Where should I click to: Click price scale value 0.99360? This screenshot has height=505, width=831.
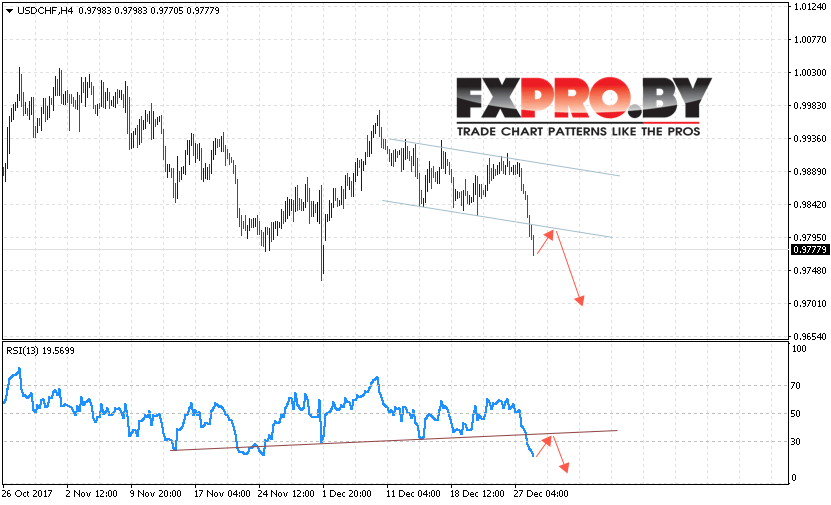coord(810,139)
